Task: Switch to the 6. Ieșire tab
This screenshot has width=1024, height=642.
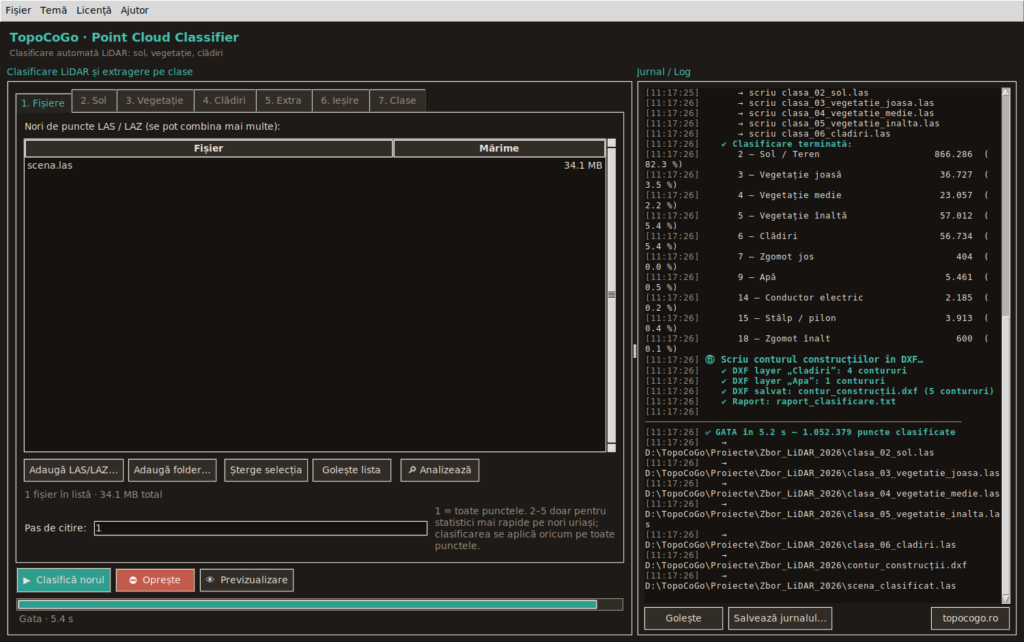Action: 340,101
